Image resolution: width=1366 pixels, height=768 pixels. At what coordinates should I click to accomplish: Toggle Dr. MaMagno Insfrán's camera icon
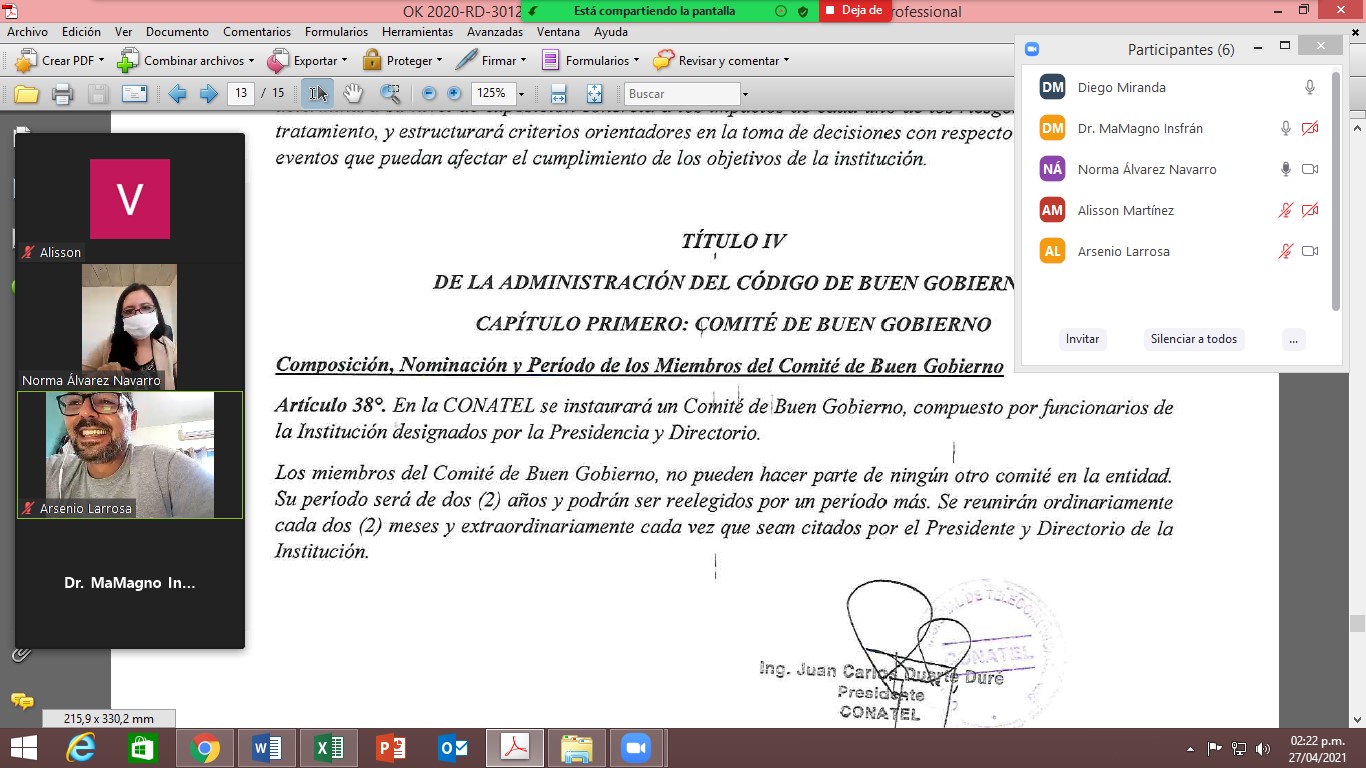click(1310, 129)
